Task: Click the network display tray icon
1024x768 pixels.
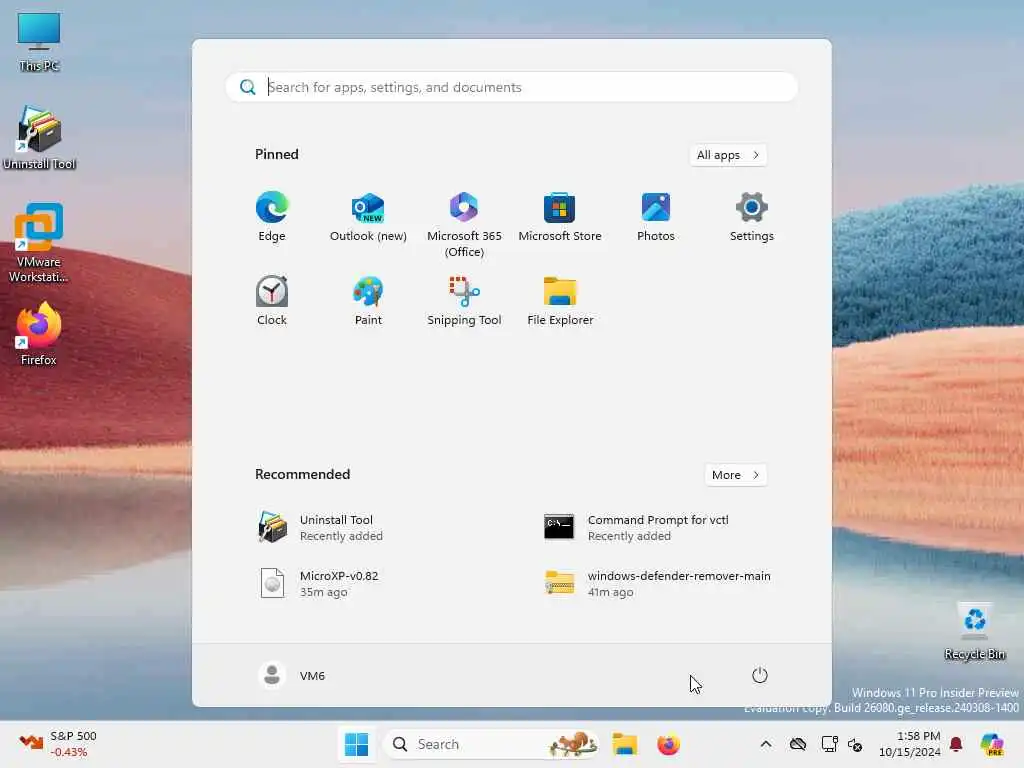Action: (829, 744)
